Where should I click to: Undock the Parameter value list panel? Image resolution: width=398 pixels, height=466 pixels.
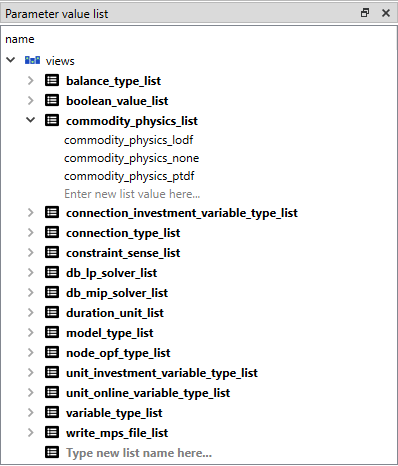tap(365, 13)
